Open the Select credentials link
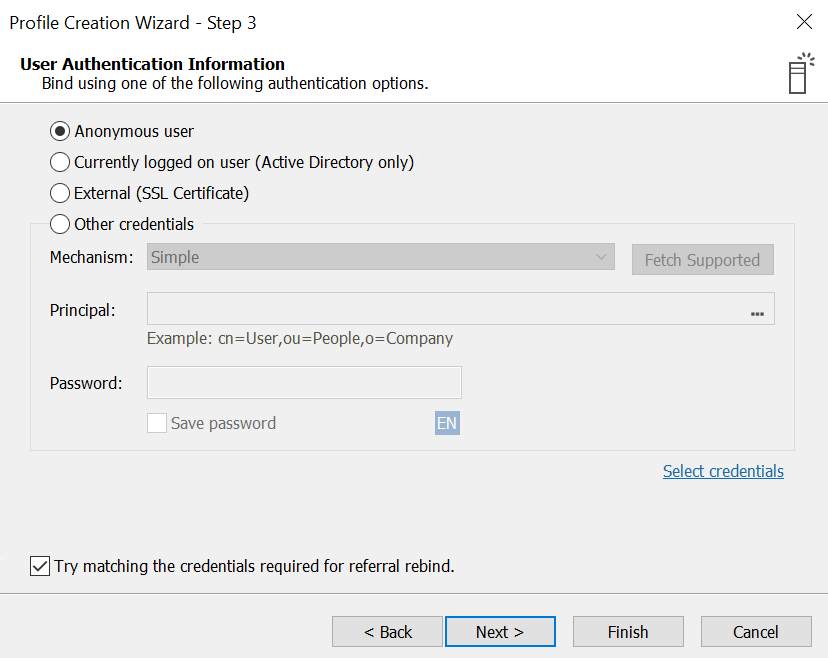Image resolution: width=828 pixels, height=658 pixels. pos(723,471)
